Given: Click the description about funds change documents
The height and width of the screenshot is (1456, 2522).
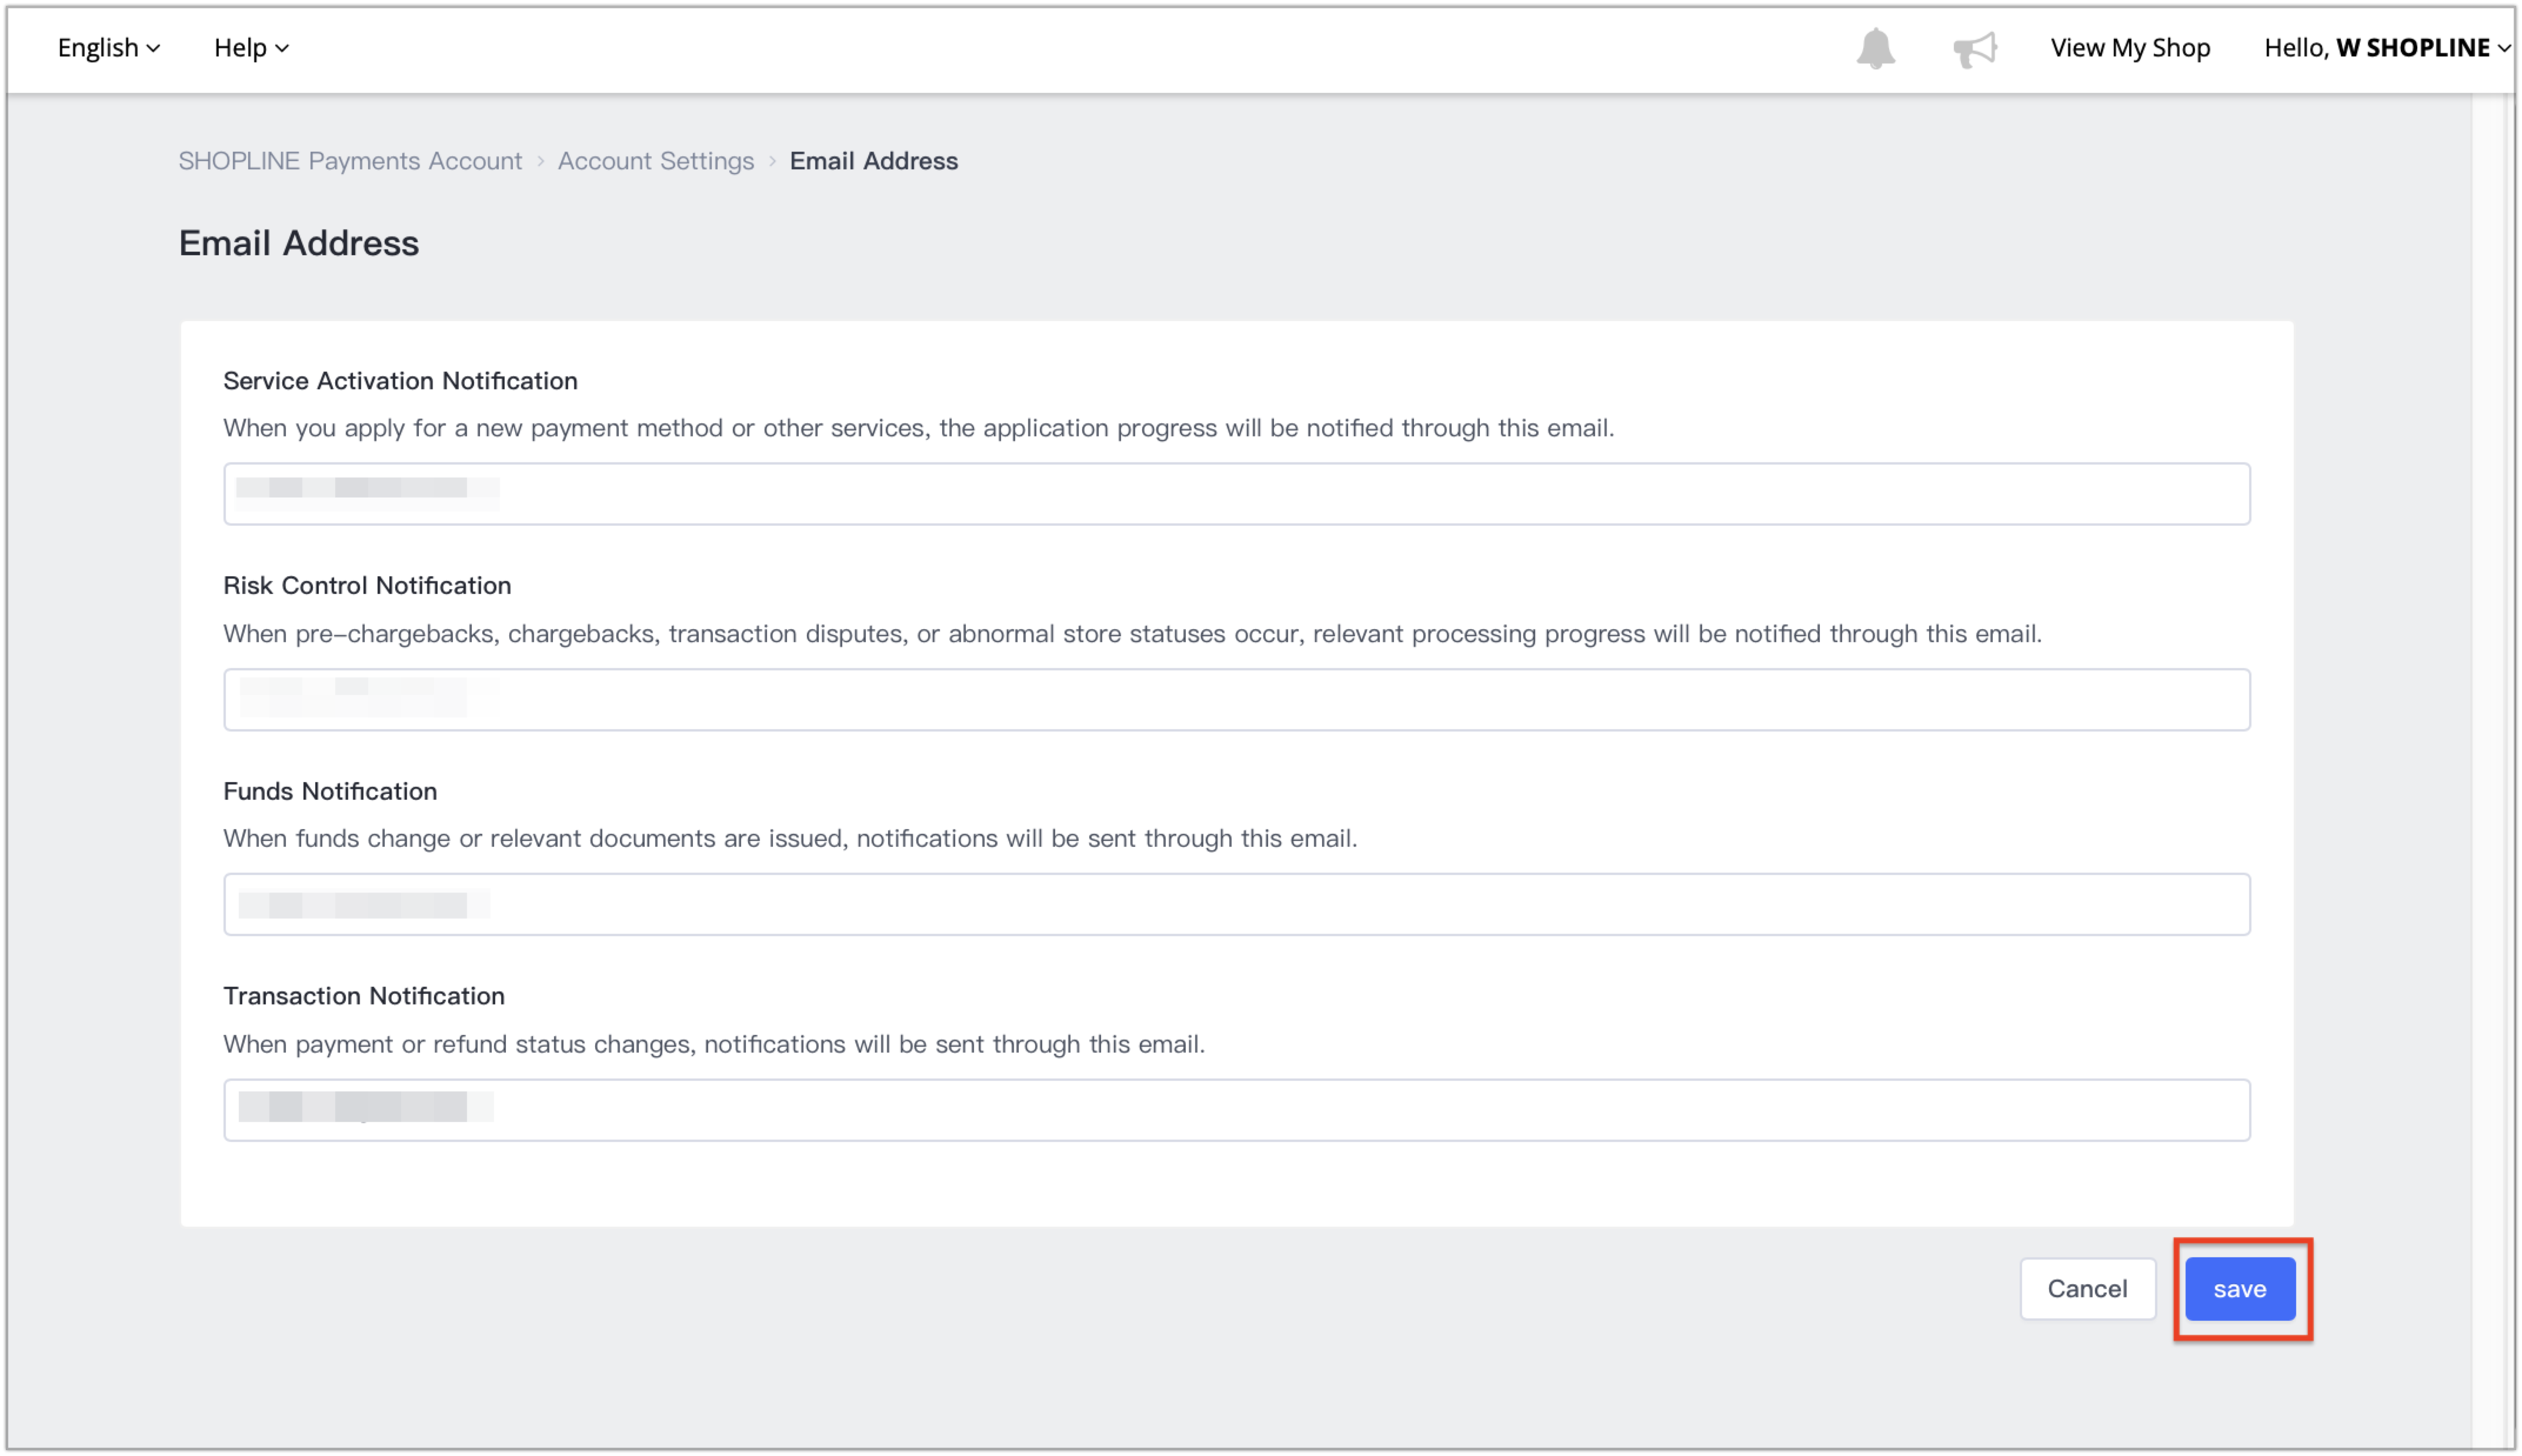Looking at the screenshot, I should pos(790,838).
